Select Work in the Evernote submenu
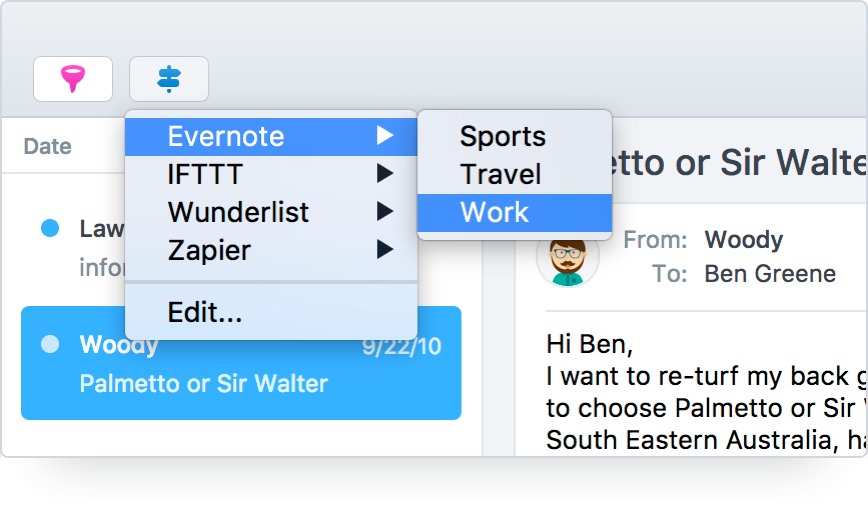This screenshot has height=510, width=868. click(495, 212)
